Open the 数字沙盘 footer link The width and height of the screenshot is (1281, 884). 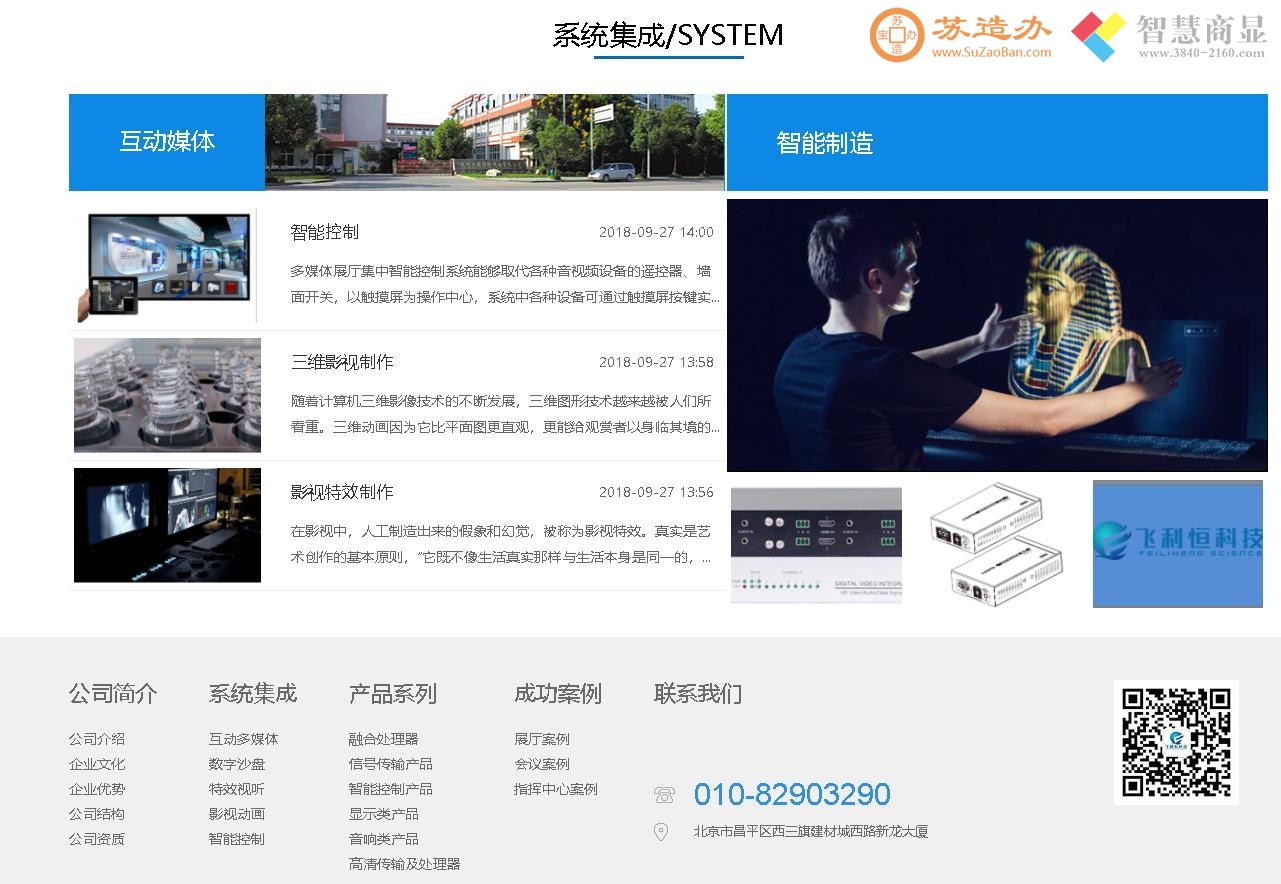pyautogui.click(x=237, y=764)
